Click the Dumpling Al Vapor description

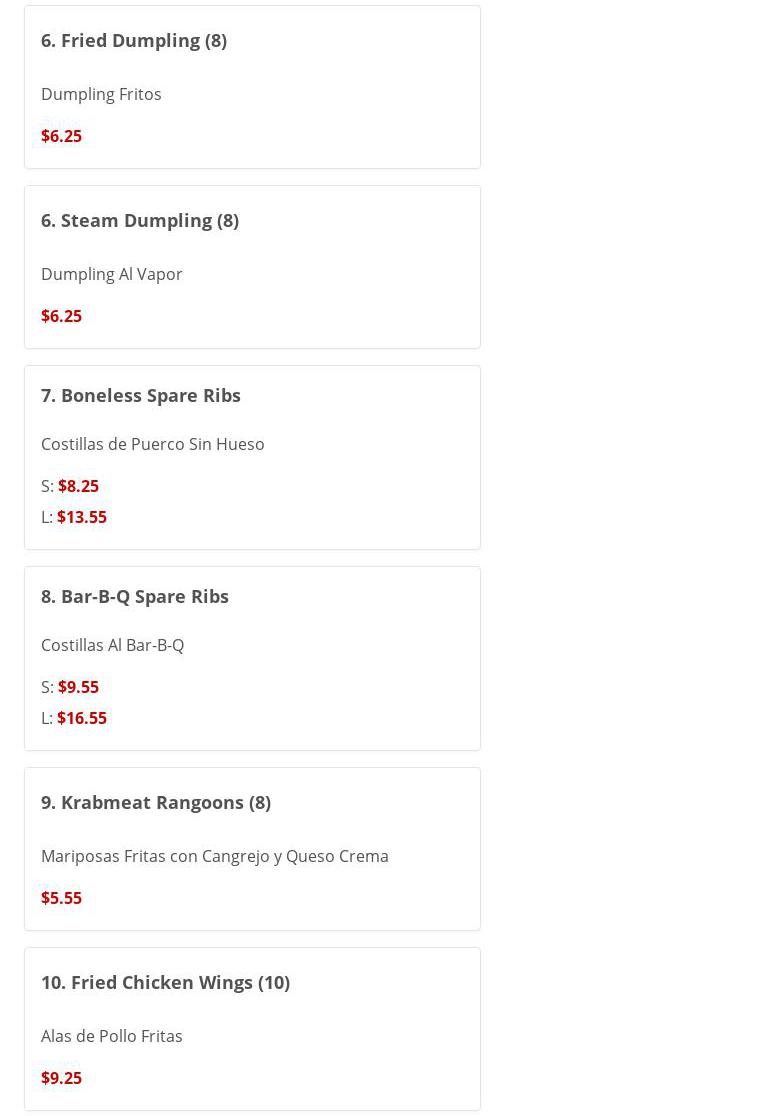112,274
